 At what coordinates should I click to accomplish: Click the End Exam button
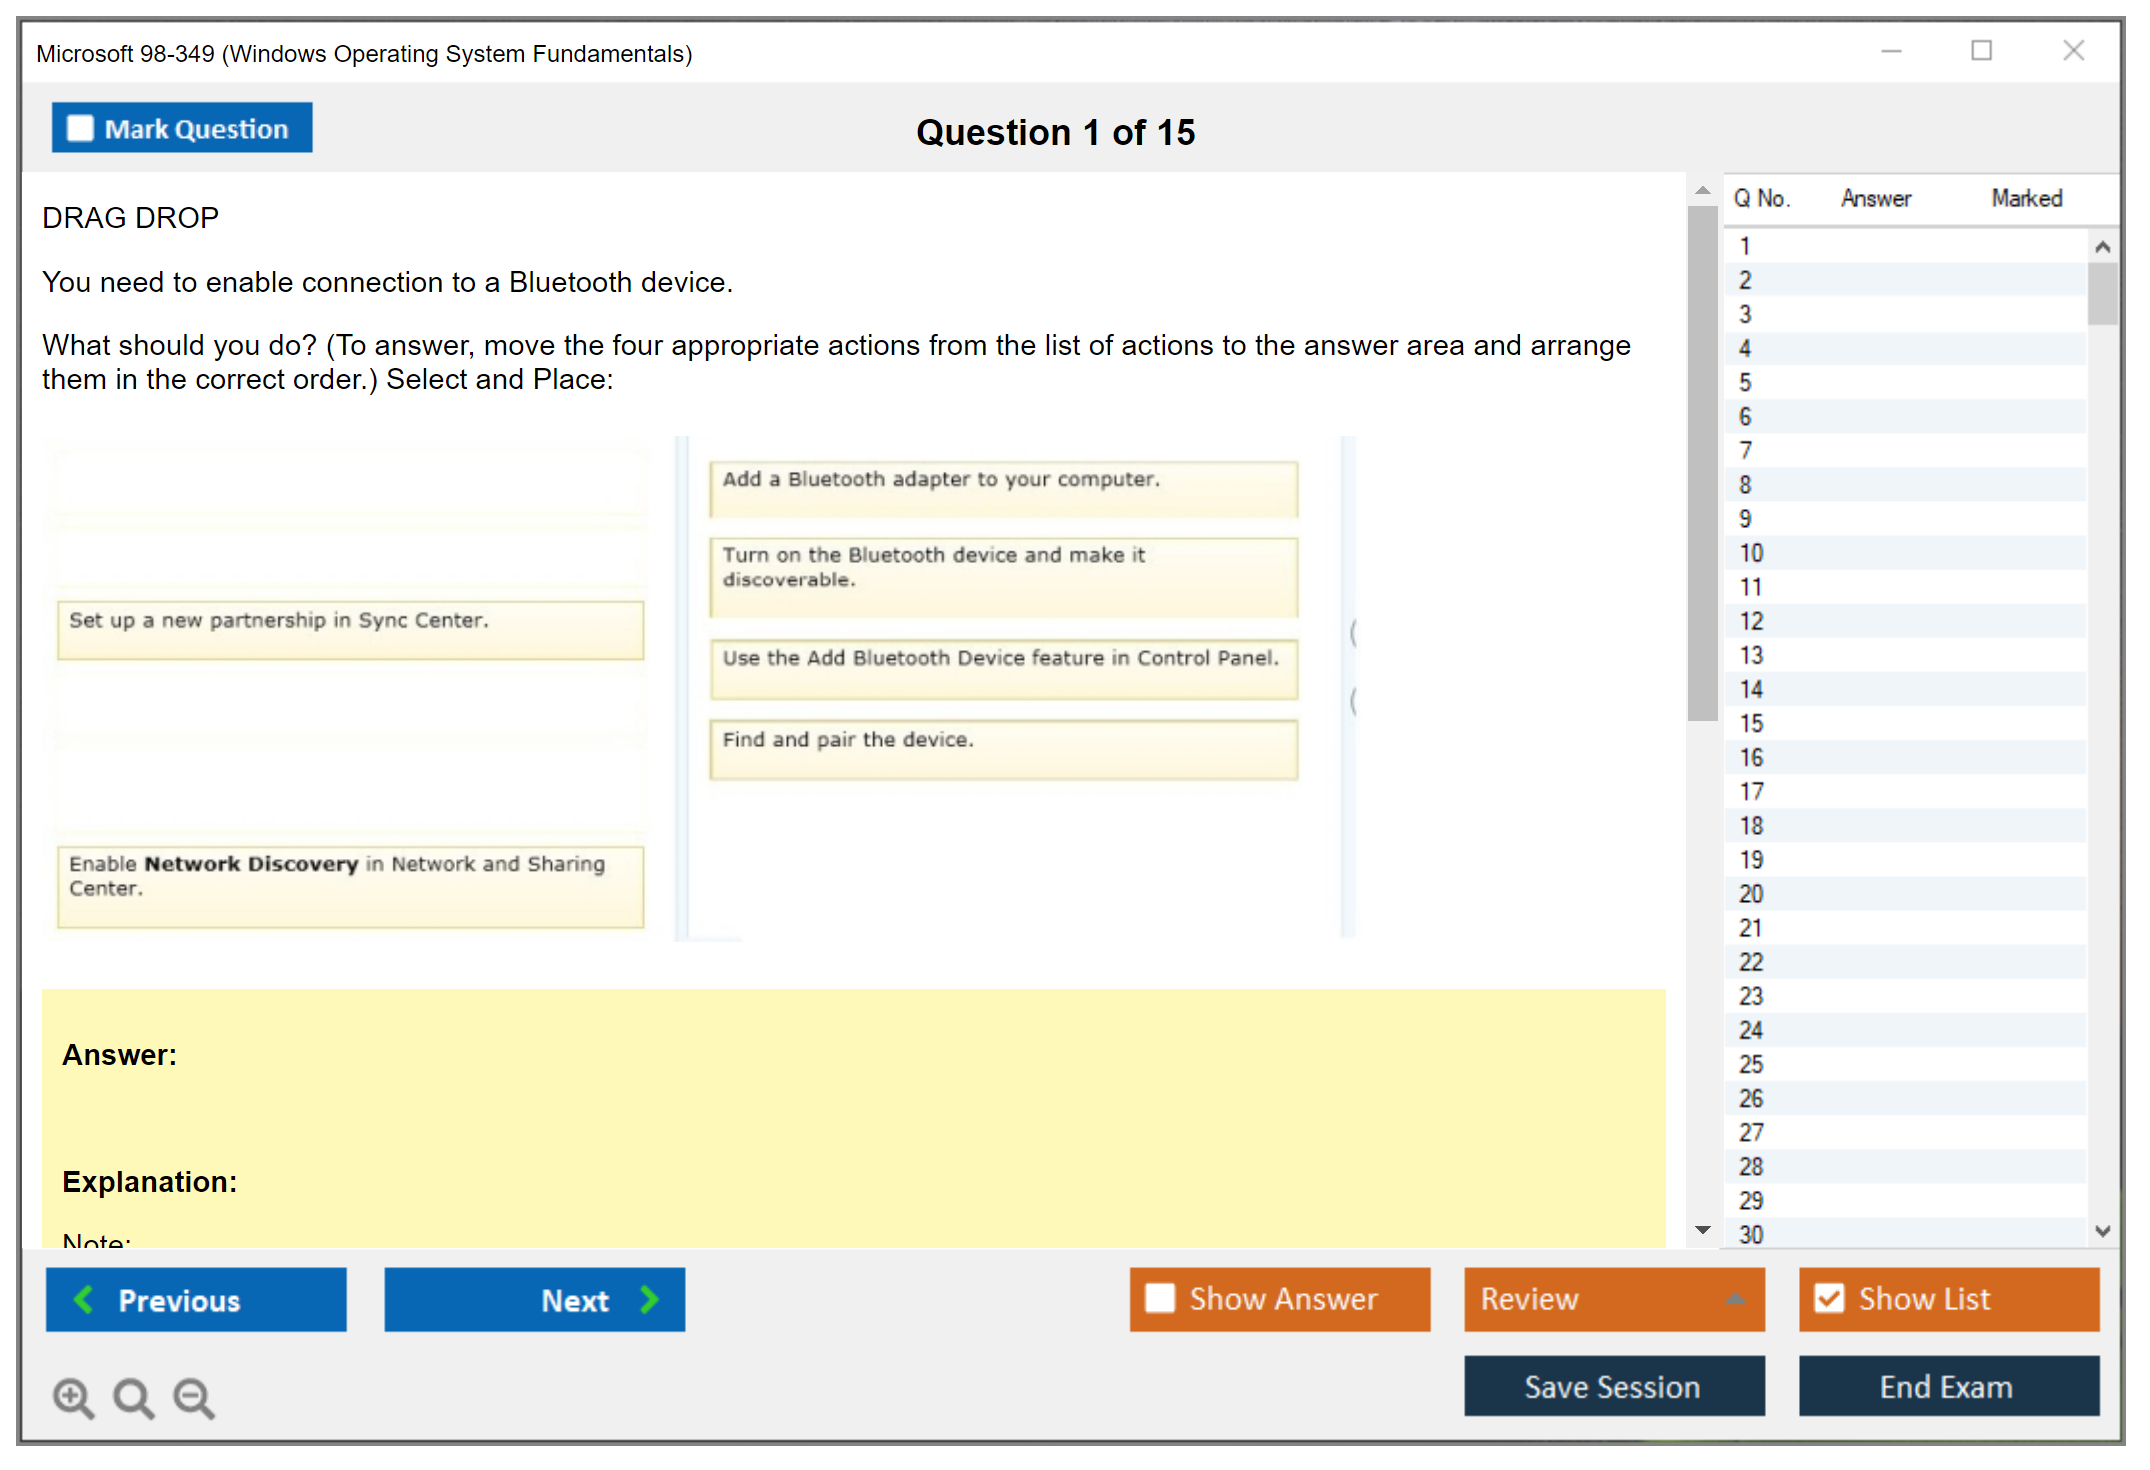pos(1947,1386)
